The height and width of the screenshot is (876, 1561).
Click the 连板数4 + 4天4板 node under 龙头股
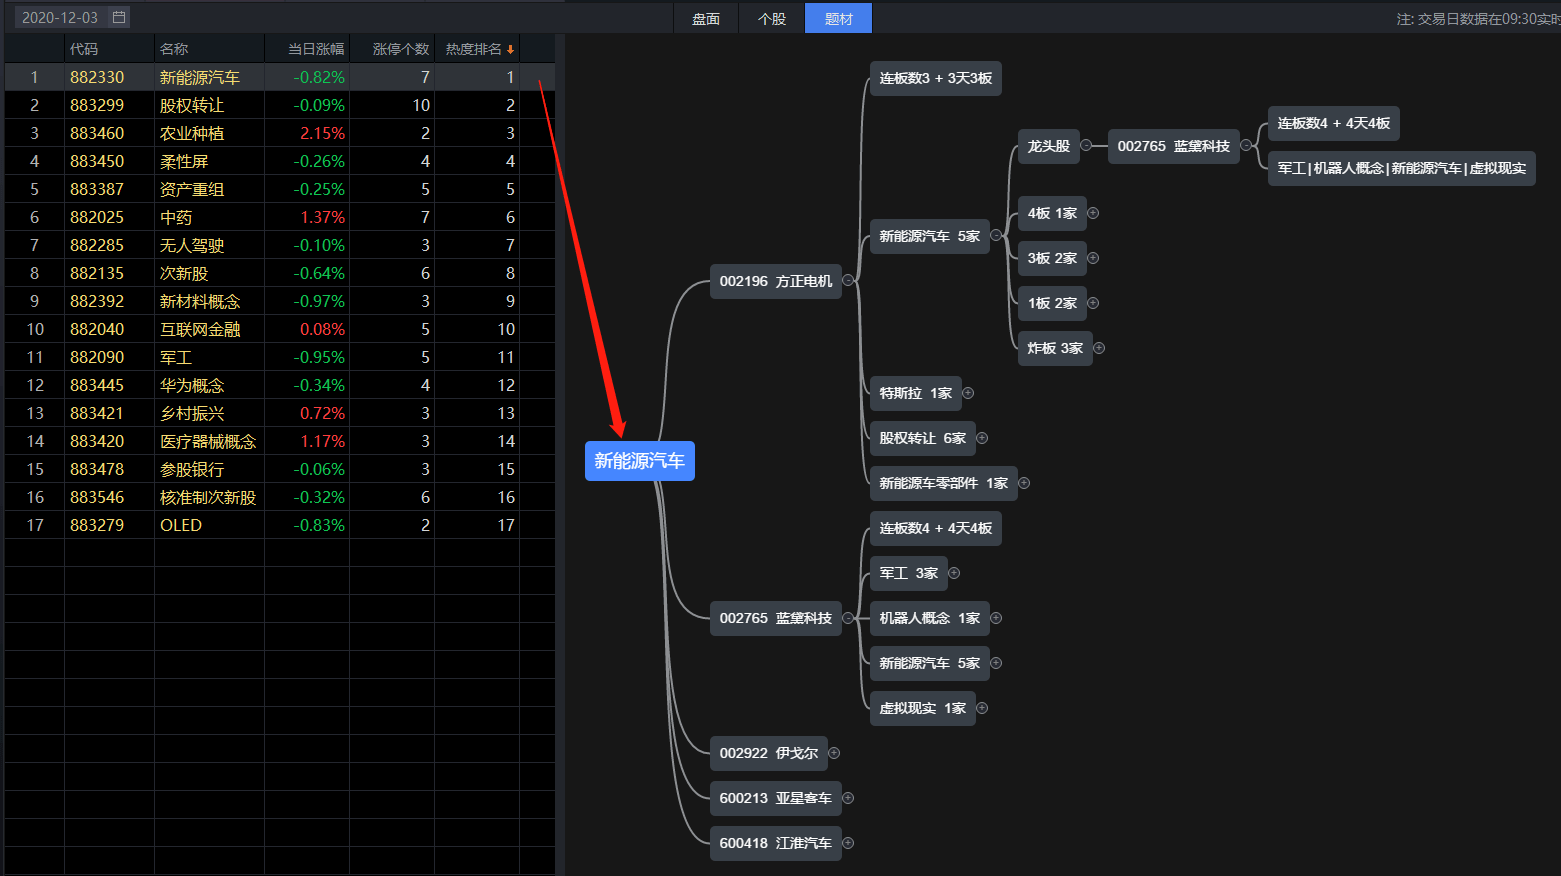click(1333, 123)
